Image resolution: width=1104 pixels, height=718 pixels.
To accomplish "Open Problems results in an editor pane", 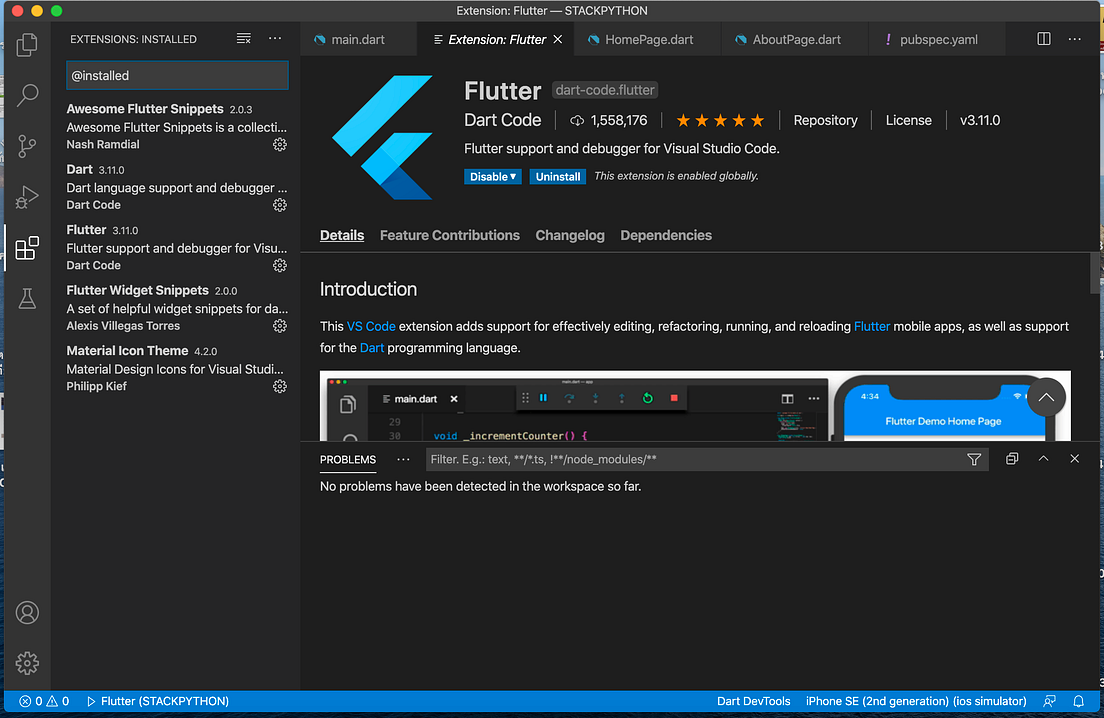I will 1011,458.
